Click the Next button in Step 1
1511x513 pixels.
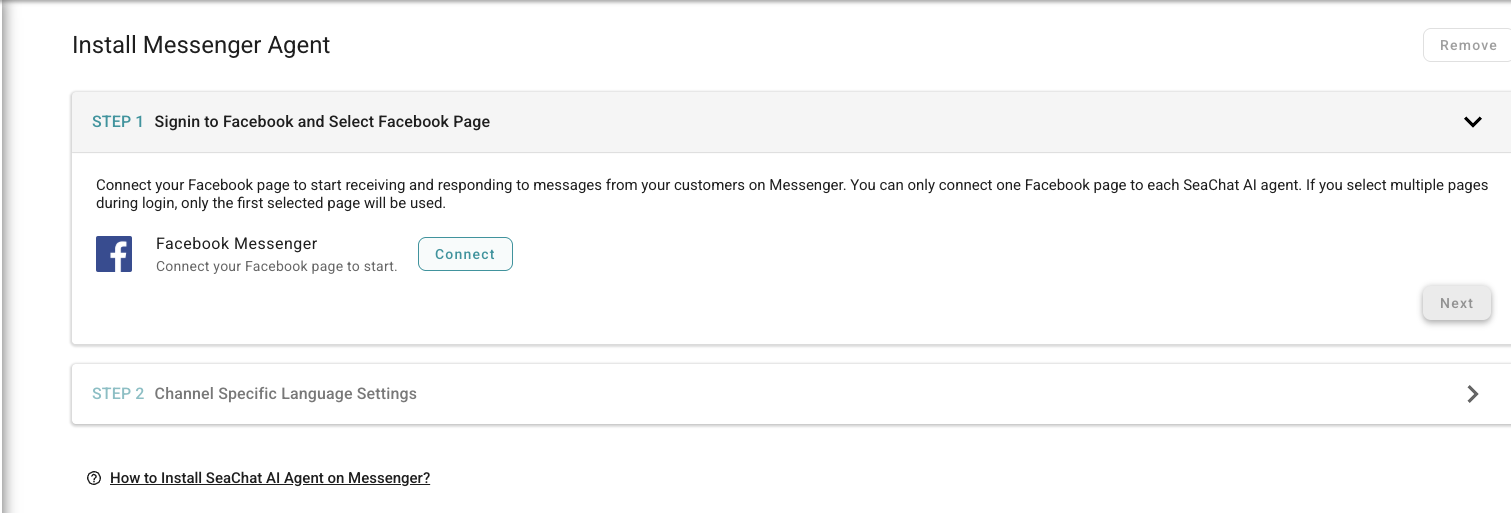tap(1456, 303)
